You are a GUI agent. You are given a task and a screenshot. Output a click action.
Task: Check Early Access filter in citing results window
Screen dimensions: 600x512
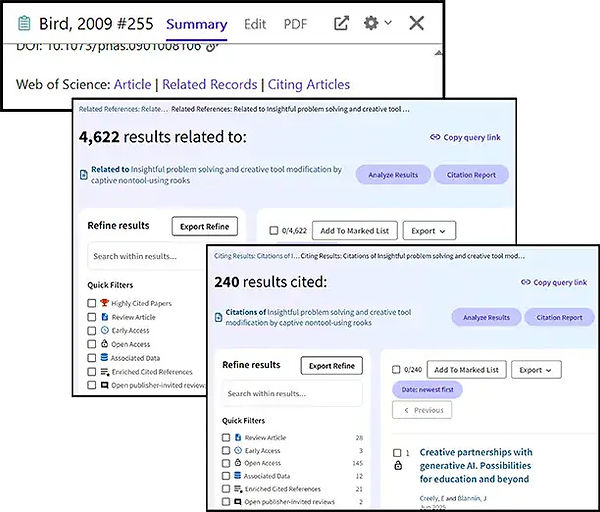pyautogui.click(x=226, y=450)
